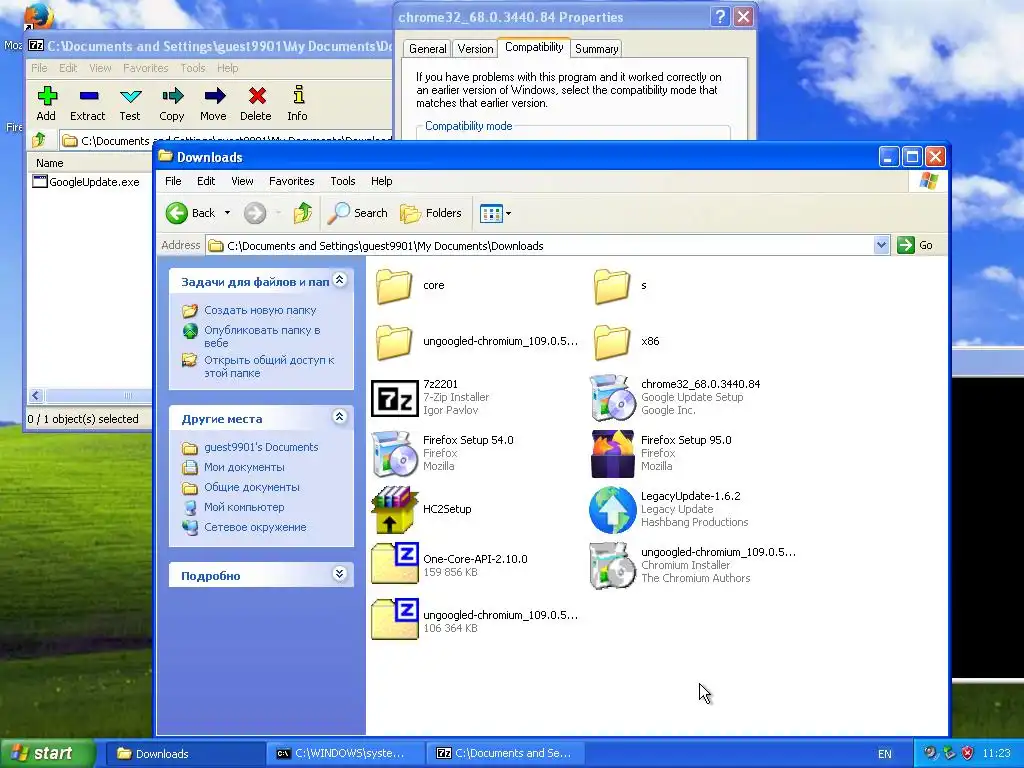The width and height of the screenshot is (1024, 768).
Task: Select the HC2Setup archive file
Action: pos(422,509)
